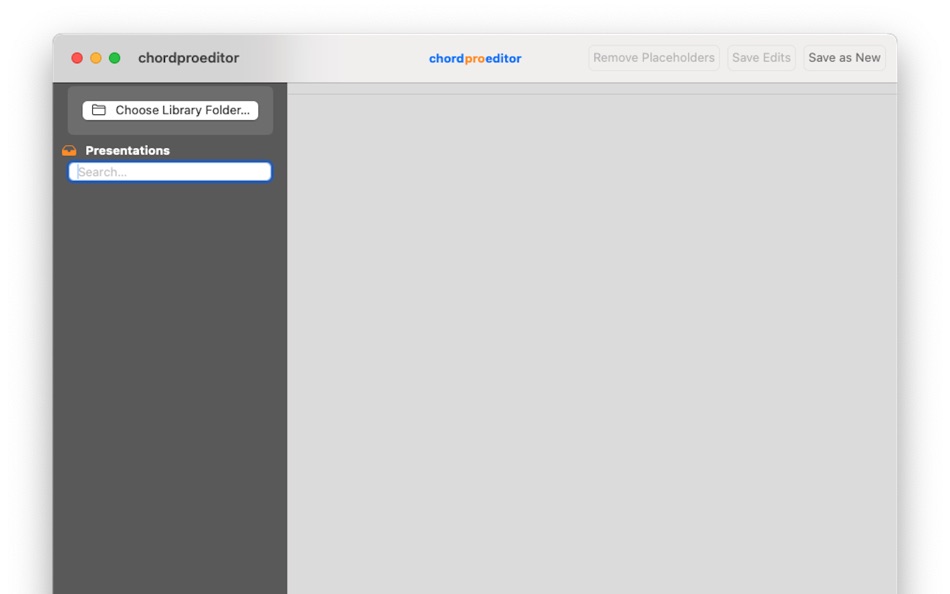Image resolution: width=950 pixels, height=594 pixels.
Task: Click the yellow minimize traffic-light control
Action: (95, 58)
